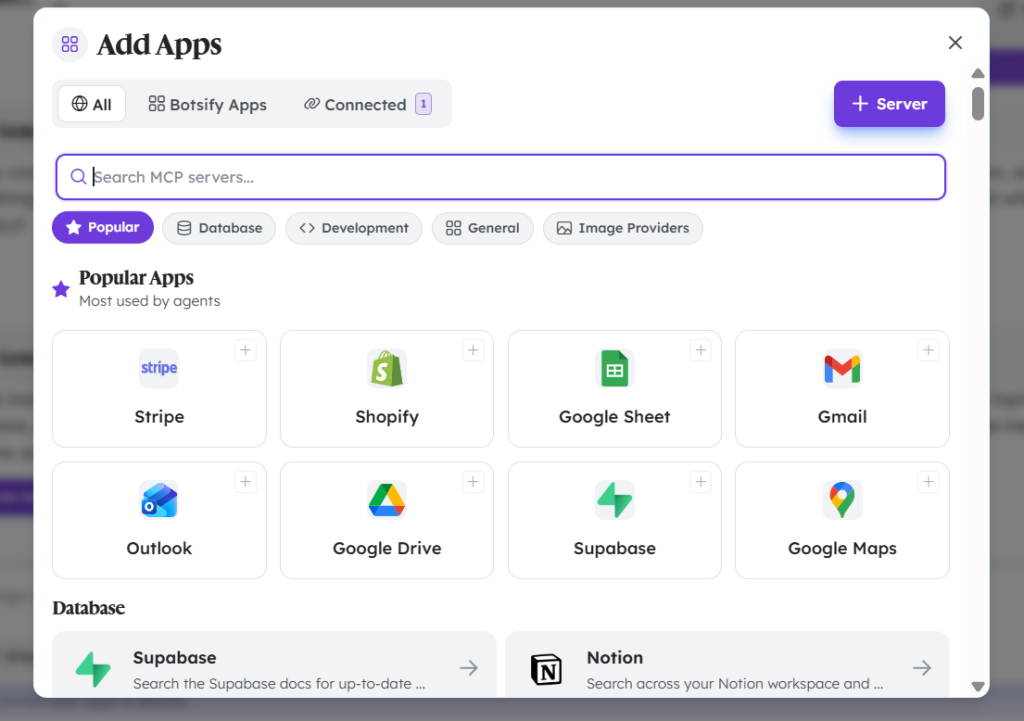Add Google Drive using its plus icon
The height and width of the screenshot is (721, 1024).
tap(473, 482)
